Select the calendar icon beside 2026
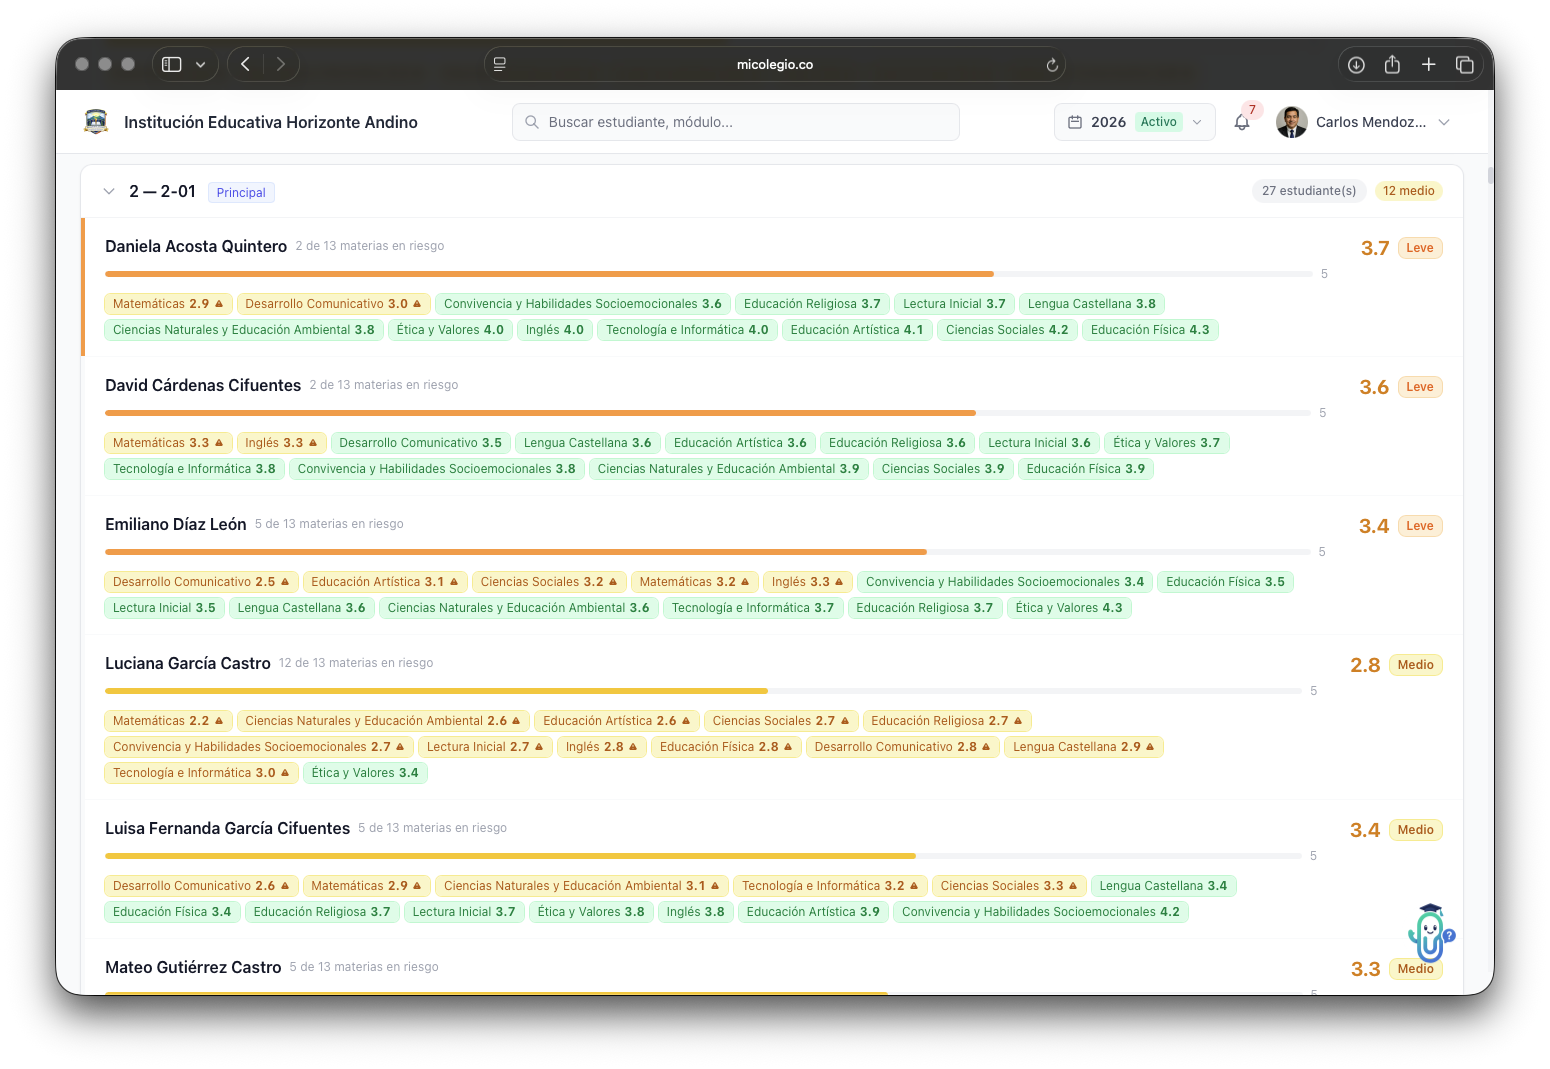This screenshot has height=1069, width=1550. tap(1075, 122)
